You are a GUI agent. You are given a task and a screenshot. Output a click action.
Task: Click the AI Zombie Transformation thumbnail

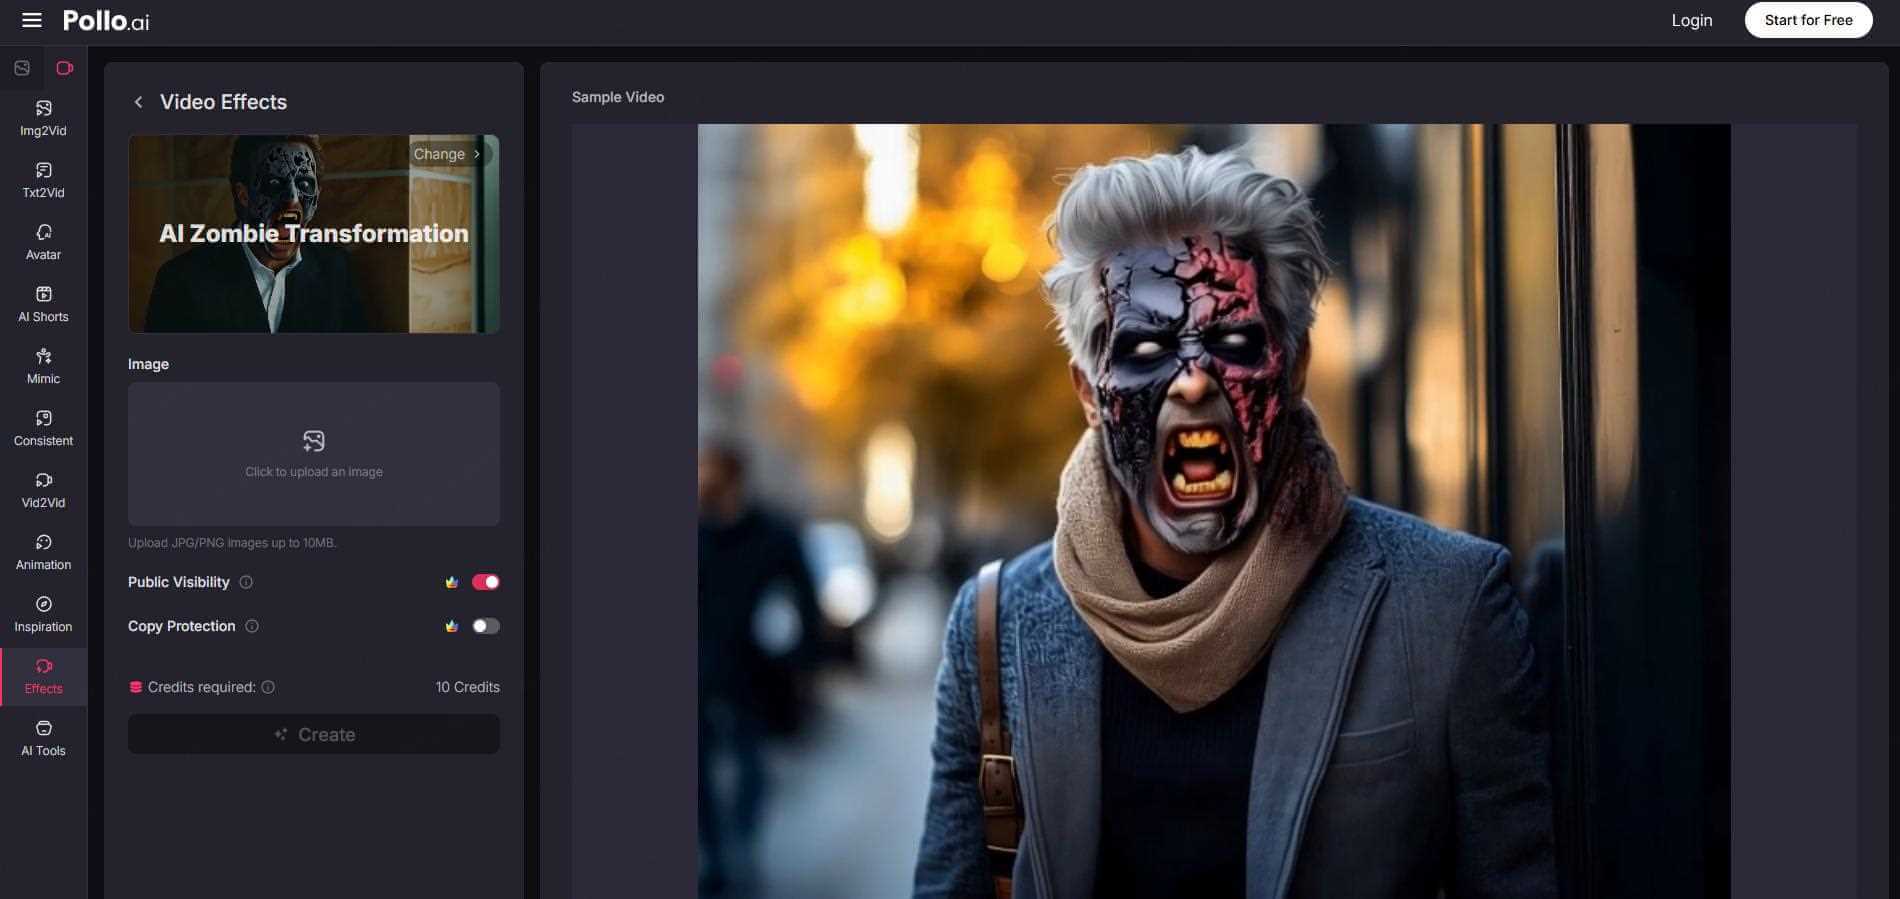click(313, 234)
